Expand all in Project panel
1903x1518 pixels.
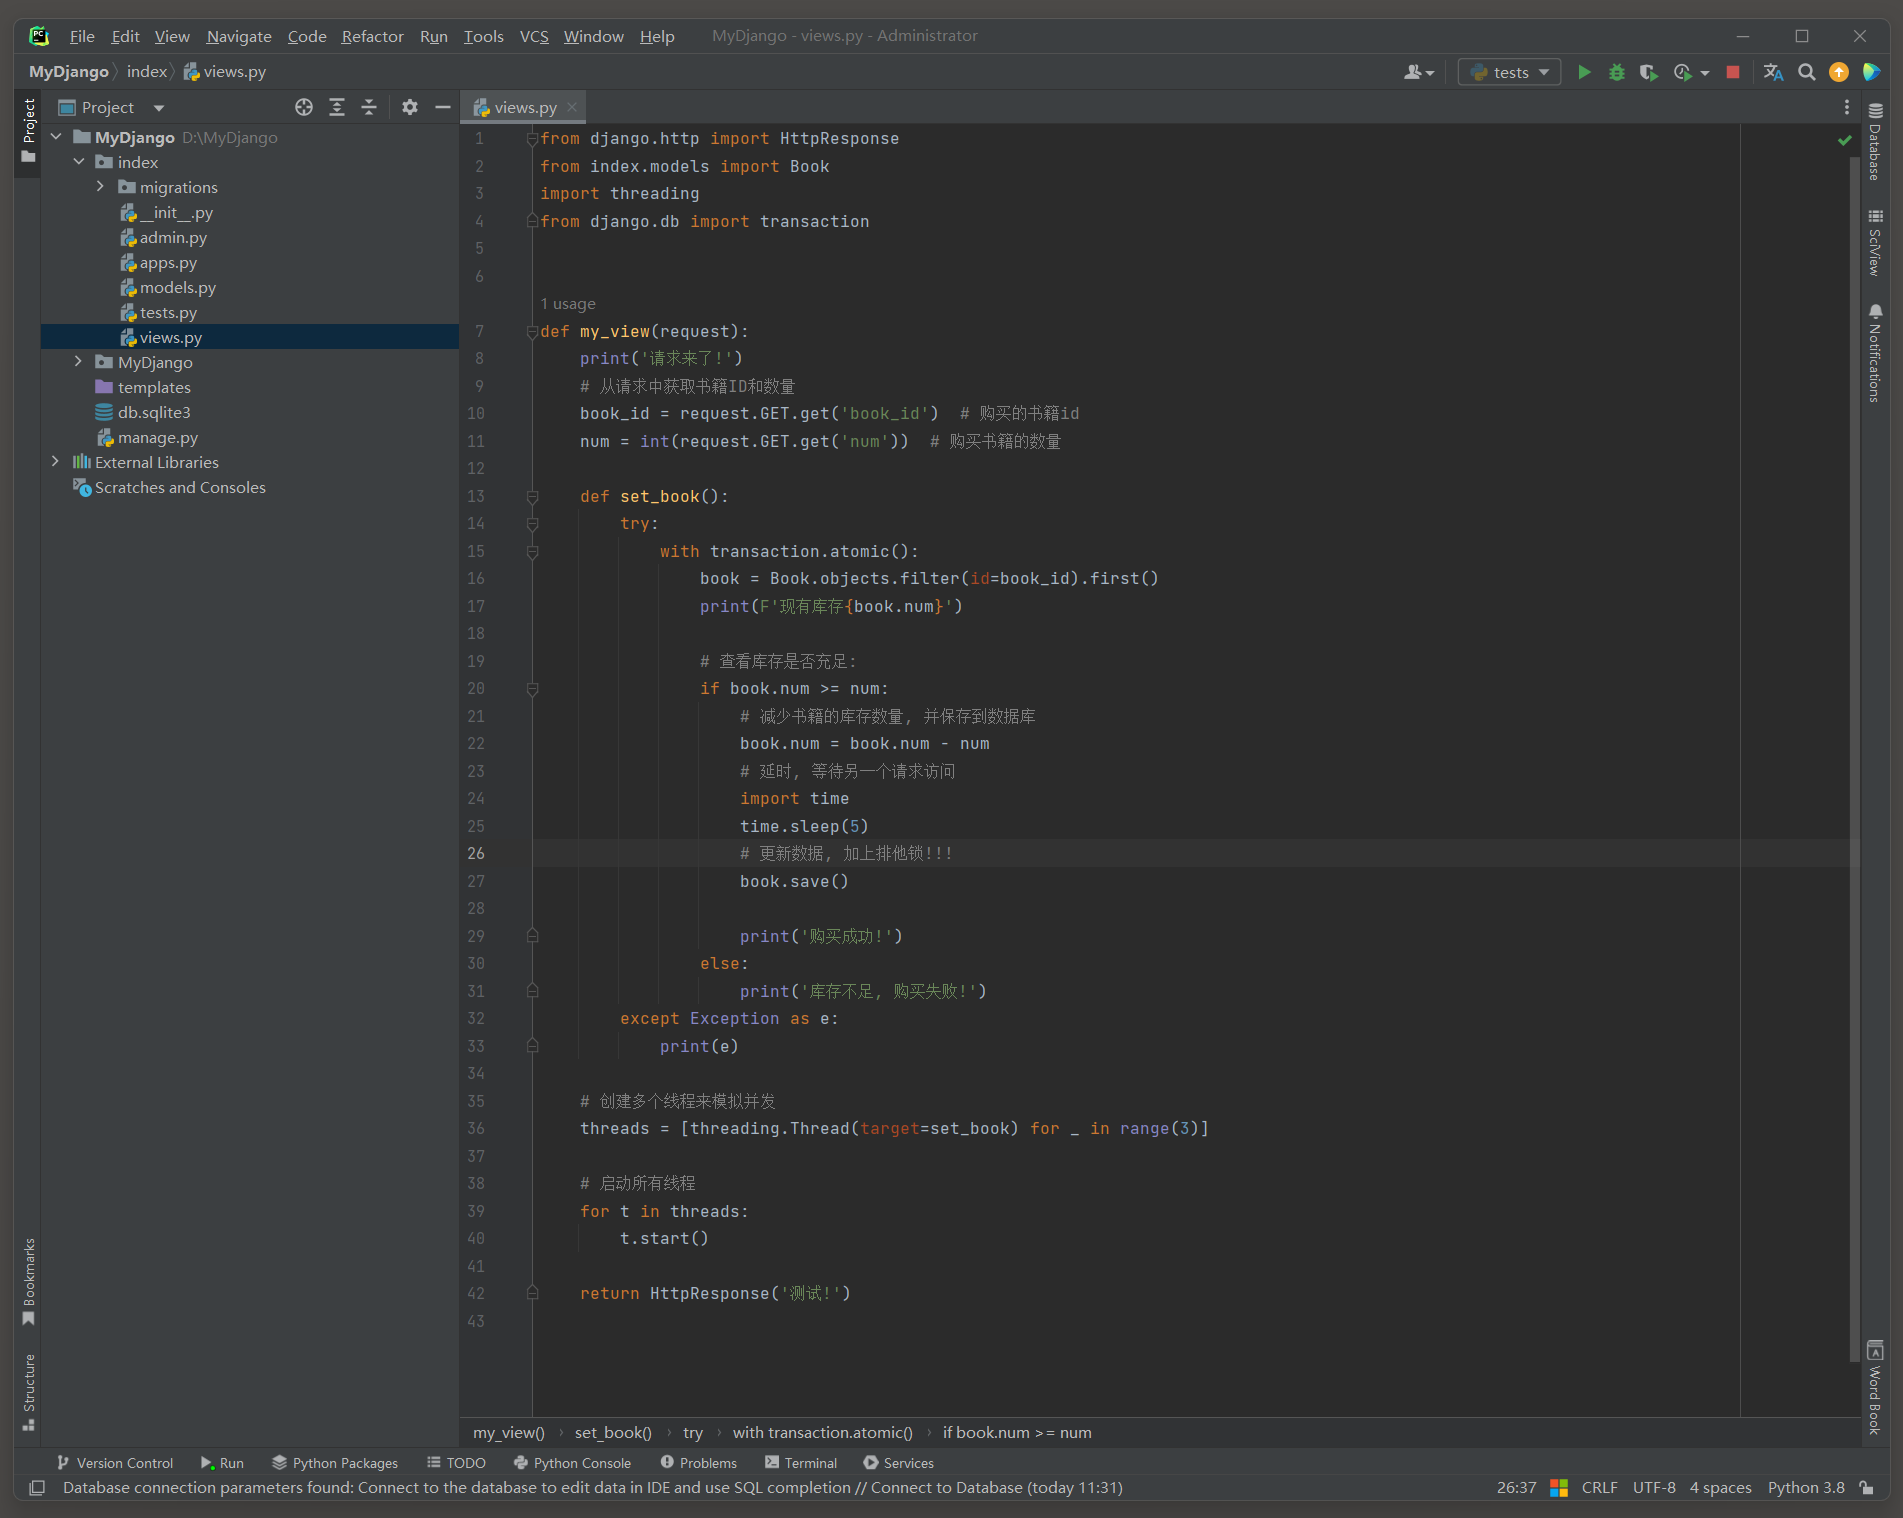(337, 107)
